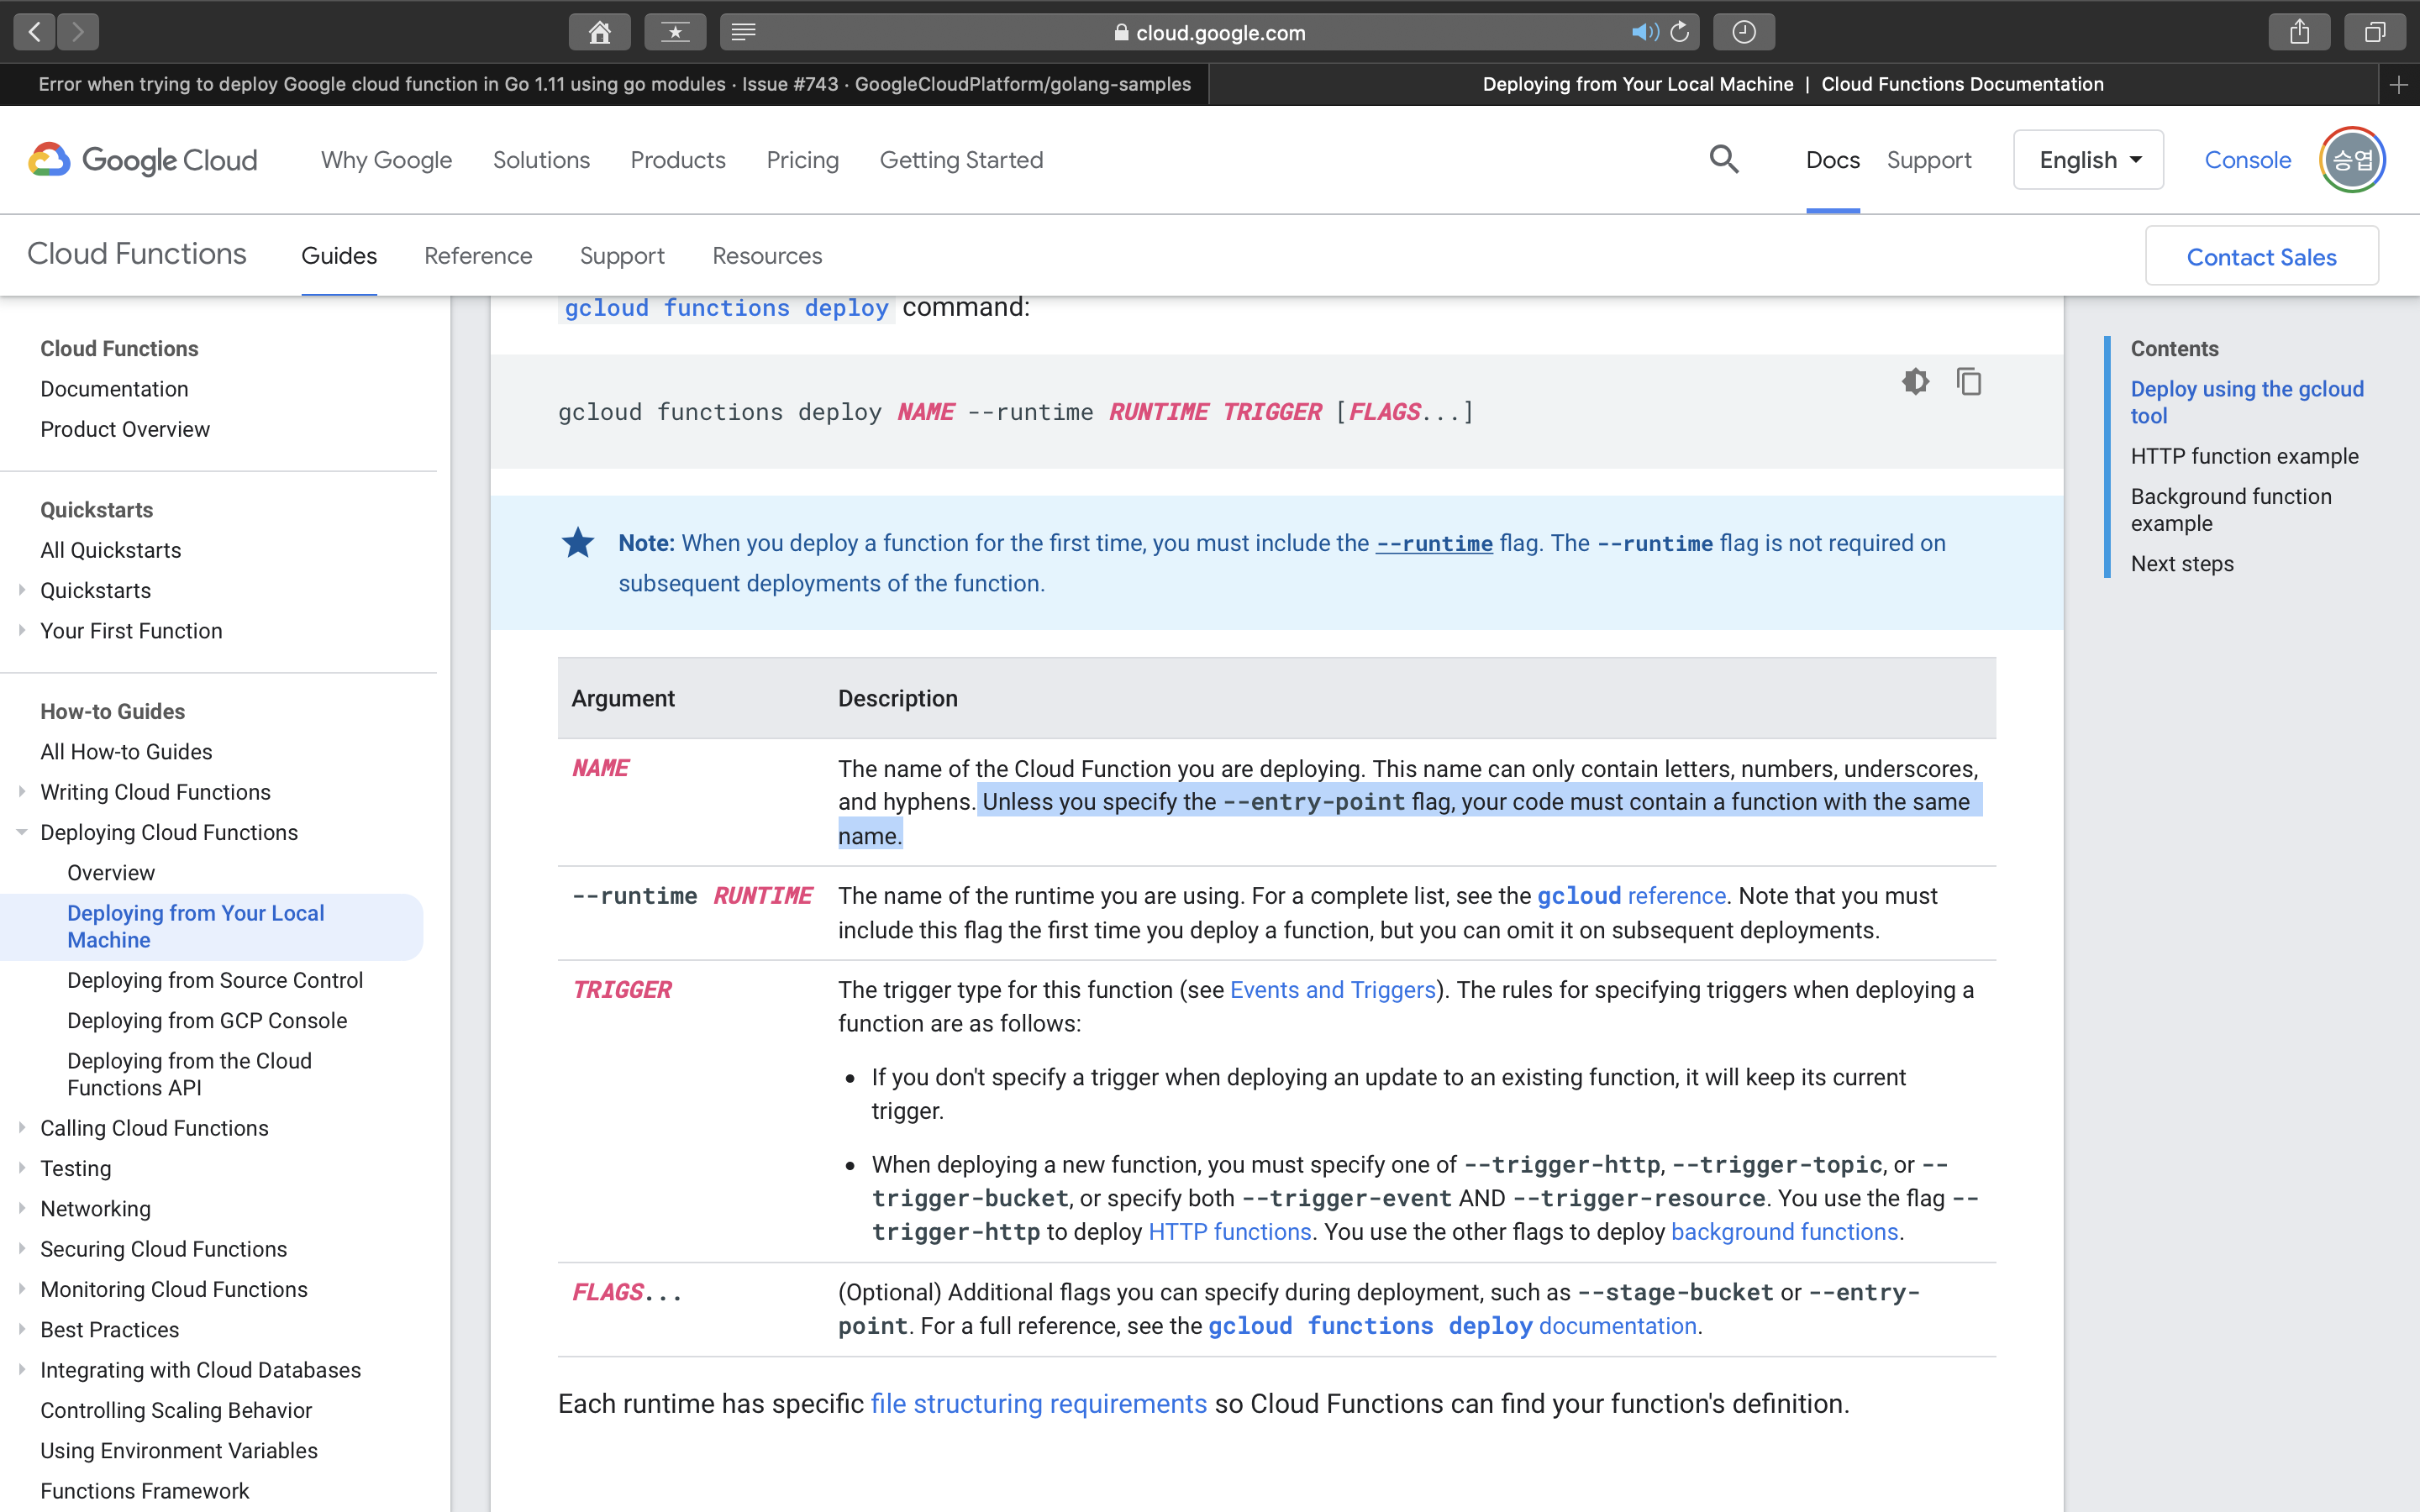The height and width of the screenshot is (1512, 2420).
Task: Click the Contact Sales button
Action: point(2261,257)
